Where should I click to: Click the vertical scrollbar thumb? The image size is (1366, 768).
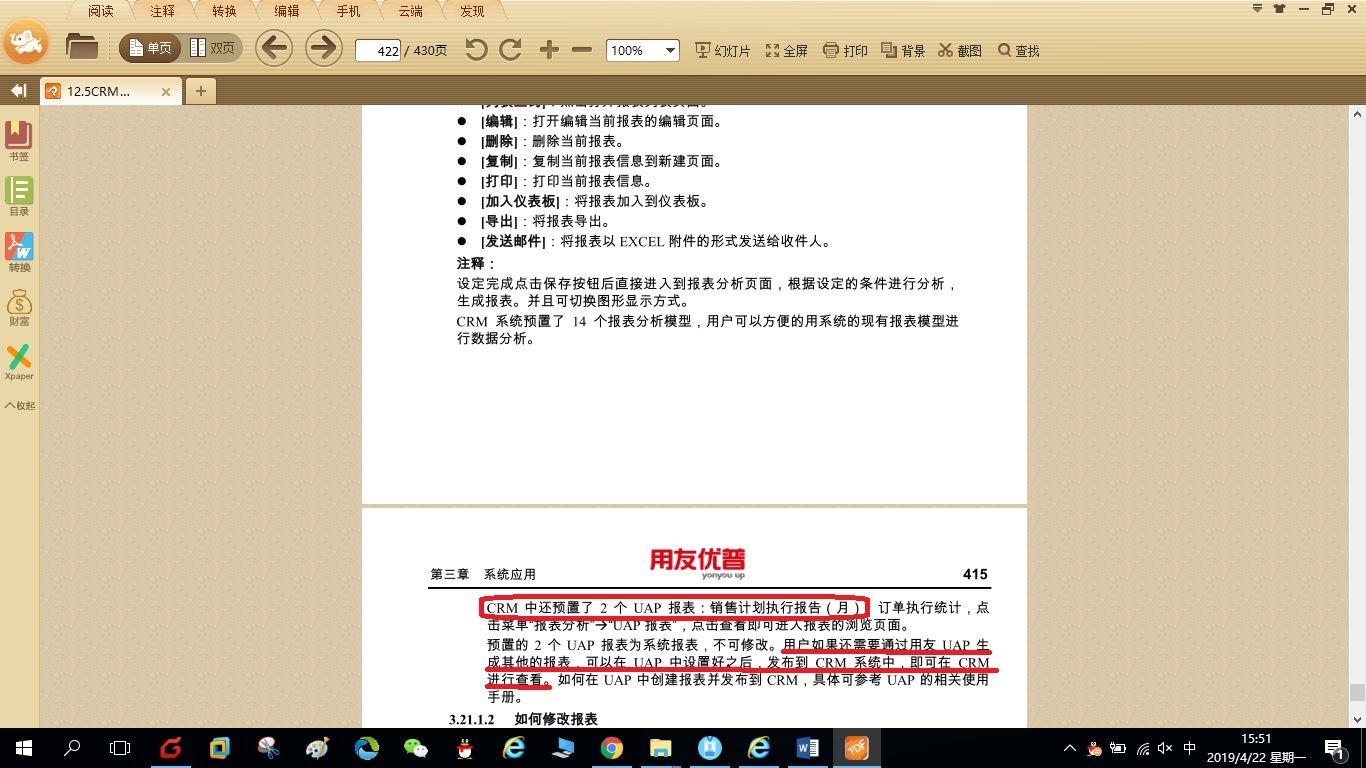[1357, 692]
